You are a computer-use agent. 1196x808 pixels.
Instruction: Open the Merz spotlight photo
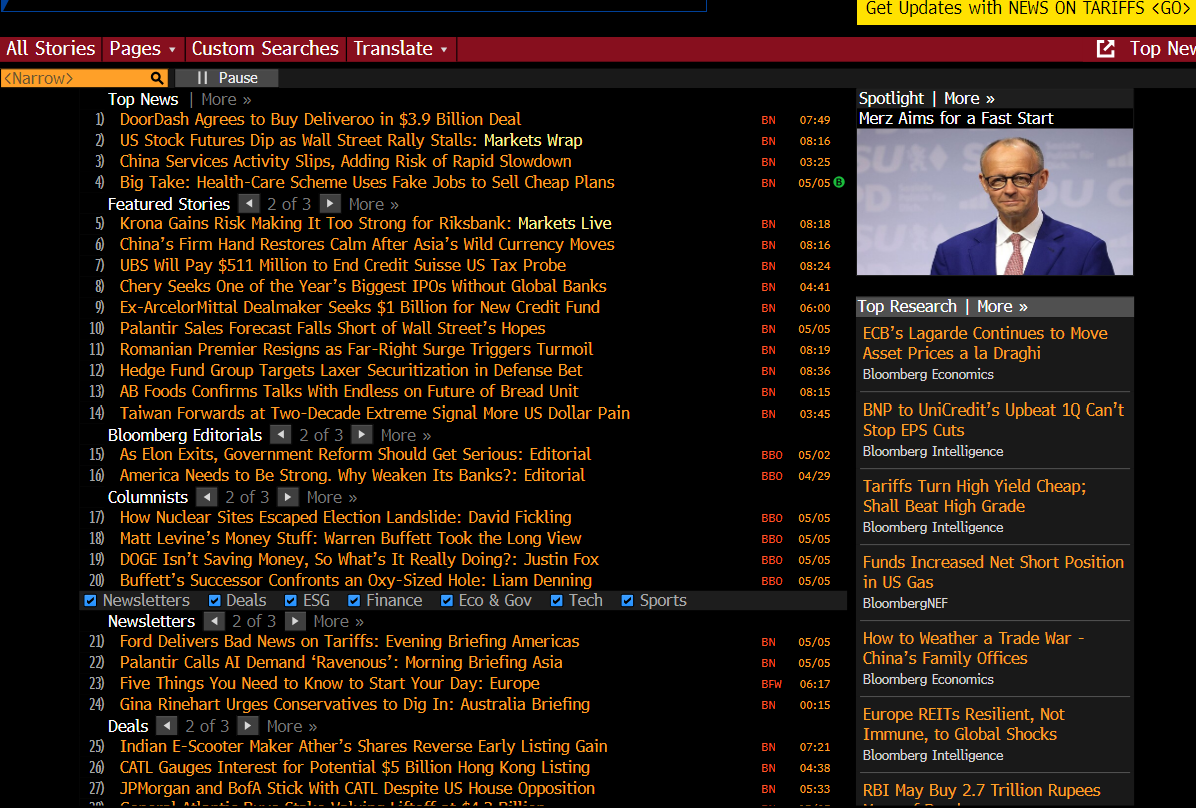[995, 201]
